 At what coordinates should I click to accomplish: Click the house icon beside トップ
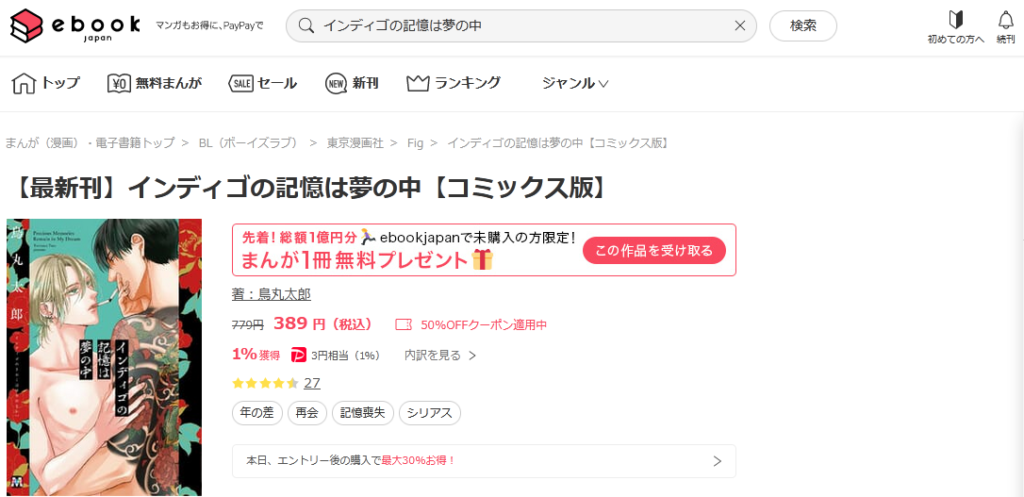click(x=24, y=83)
